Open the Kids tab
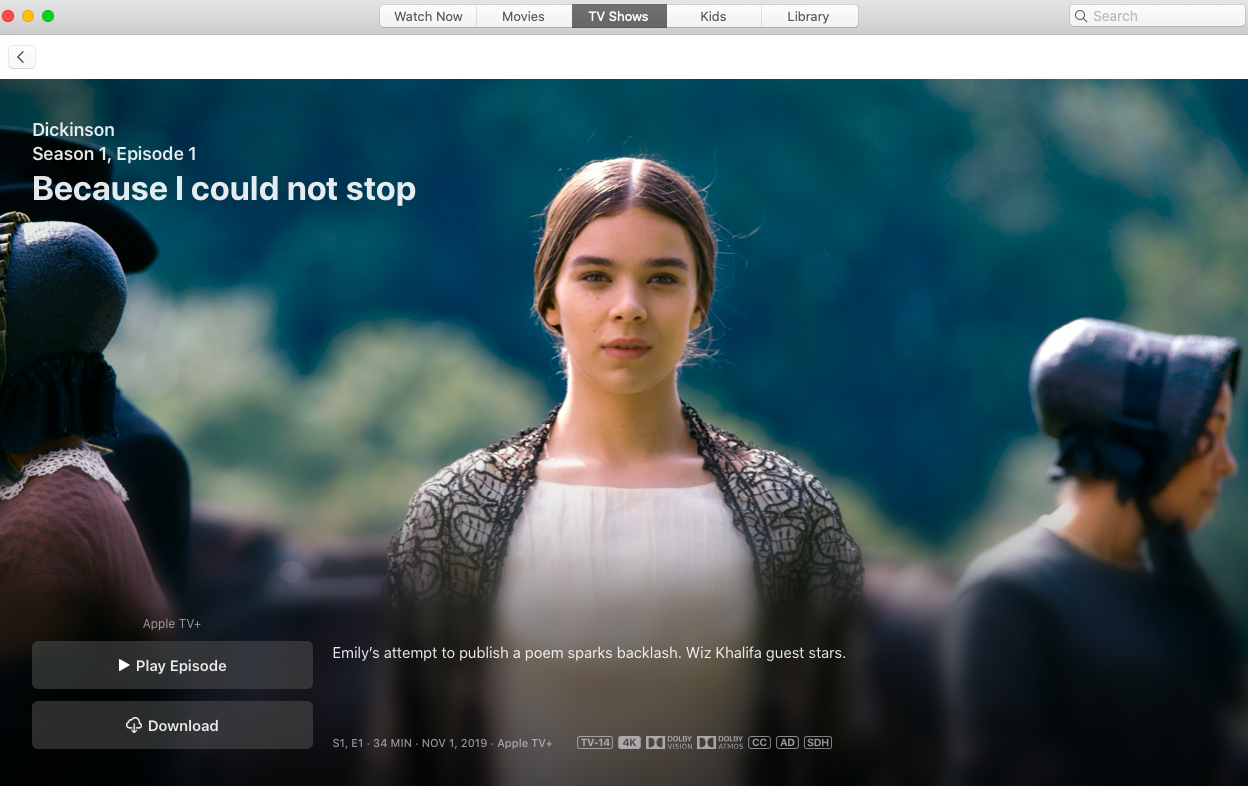The width and height of the screenshot is (1248, 786). coord(713,16)
